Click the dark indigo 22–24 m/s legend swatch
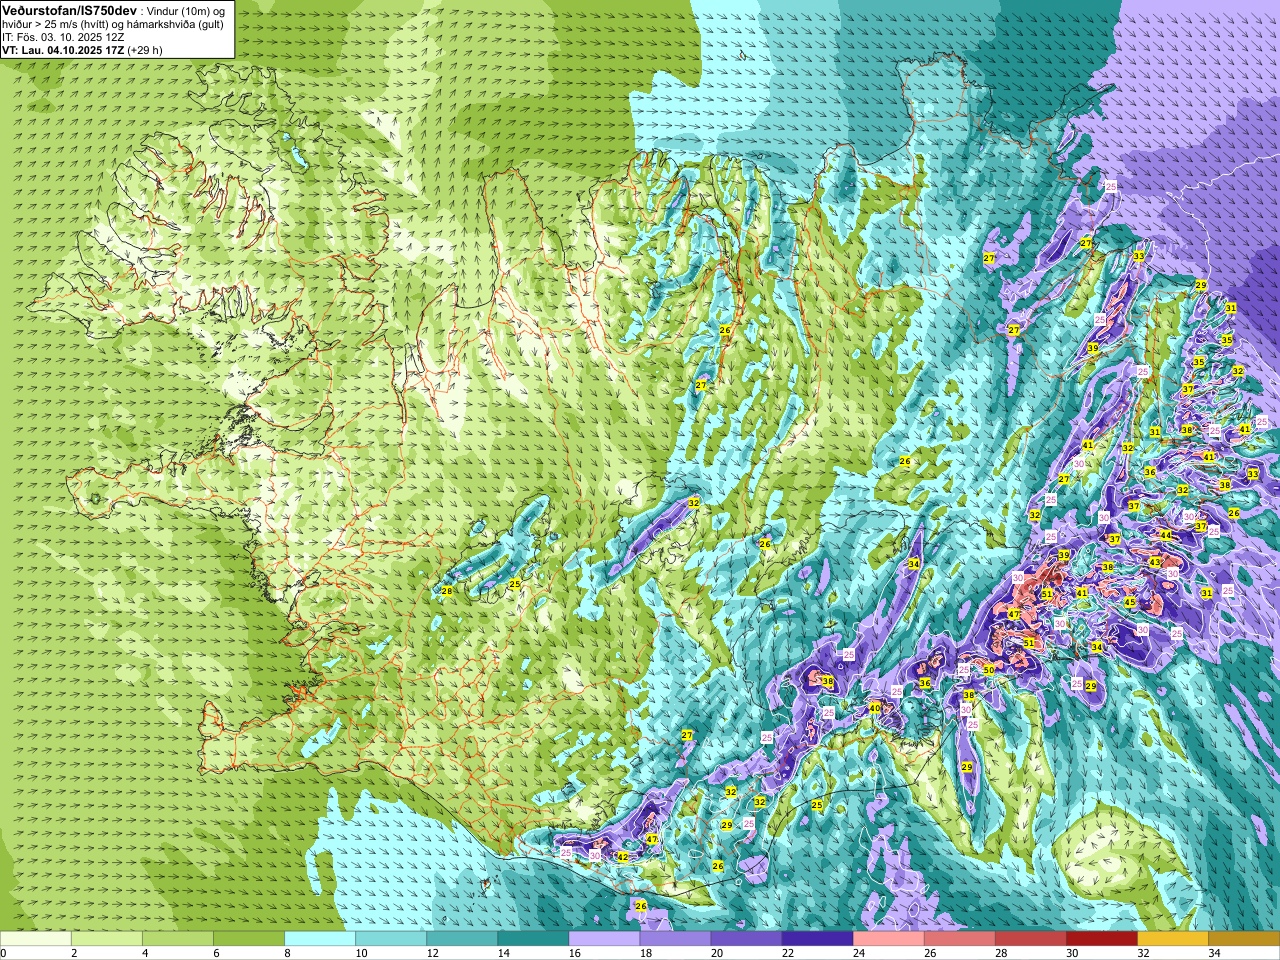This screenshot has width=1280, height=960. pos(817,939)
